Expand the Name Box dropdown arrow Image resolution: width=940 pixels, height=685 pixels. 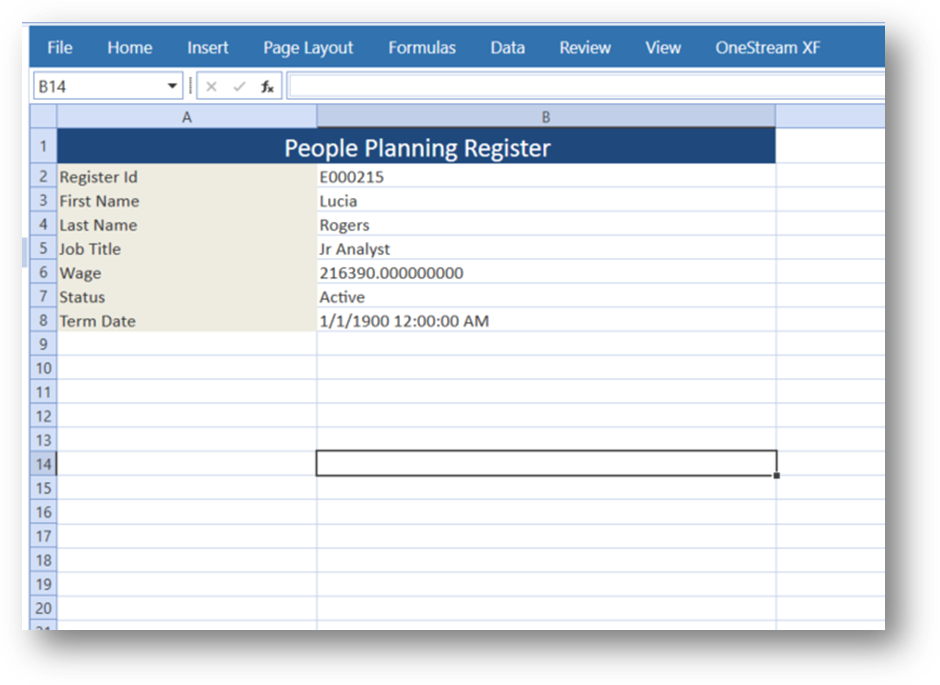coord(172,87)
